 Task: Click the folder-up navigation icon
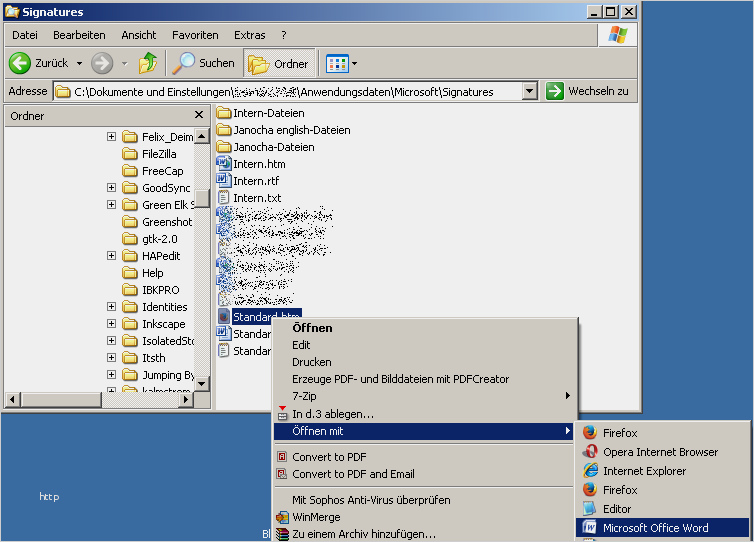click(x=148, y=63)
